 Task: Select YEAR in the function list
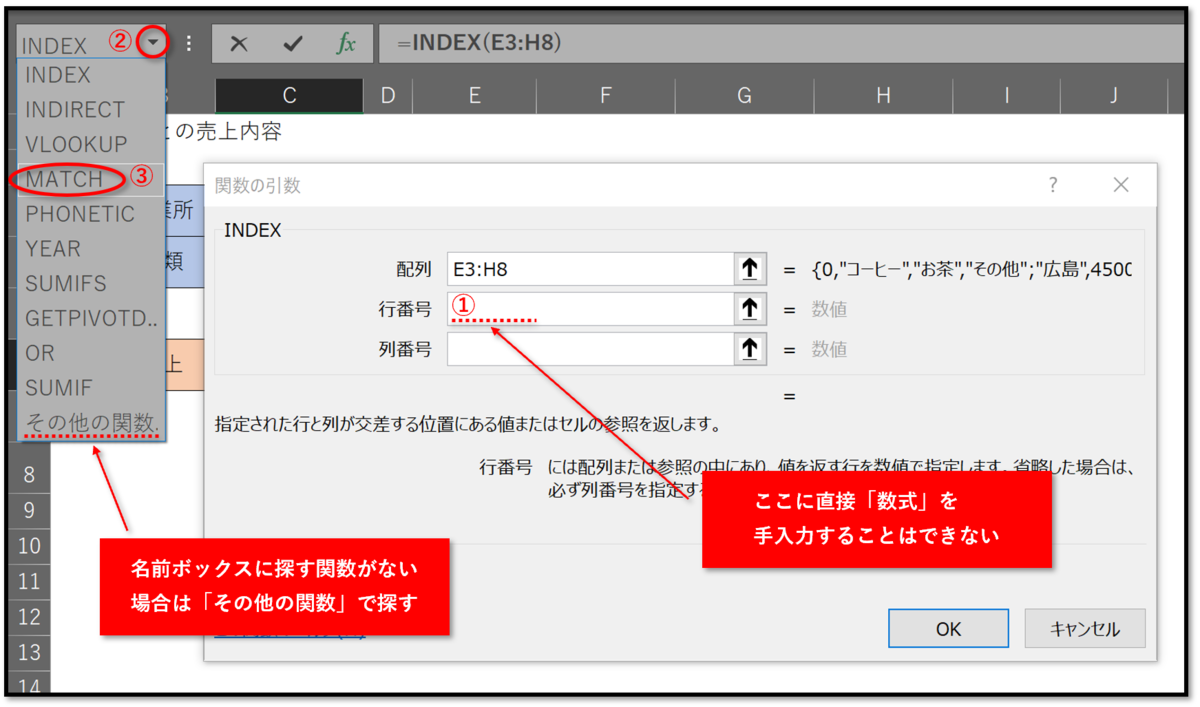click(91, 249)
